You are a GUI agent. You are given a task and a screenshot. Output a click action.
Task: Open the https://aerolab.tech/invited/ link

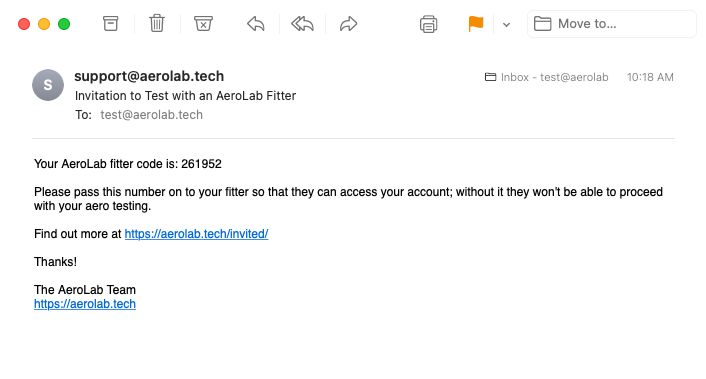tap(196, 234)
